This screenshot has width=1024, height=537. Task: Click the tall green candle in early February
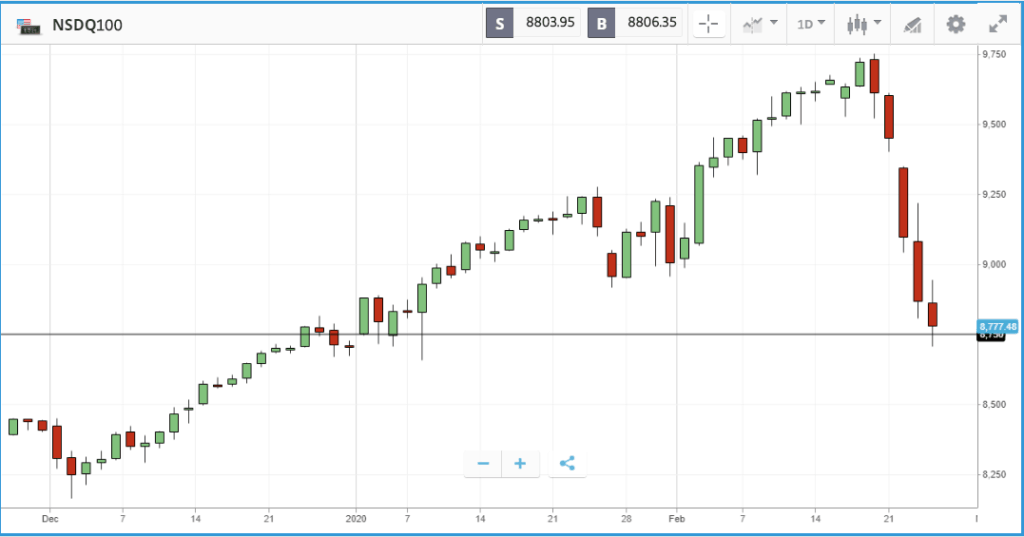[x=699, y=204]
